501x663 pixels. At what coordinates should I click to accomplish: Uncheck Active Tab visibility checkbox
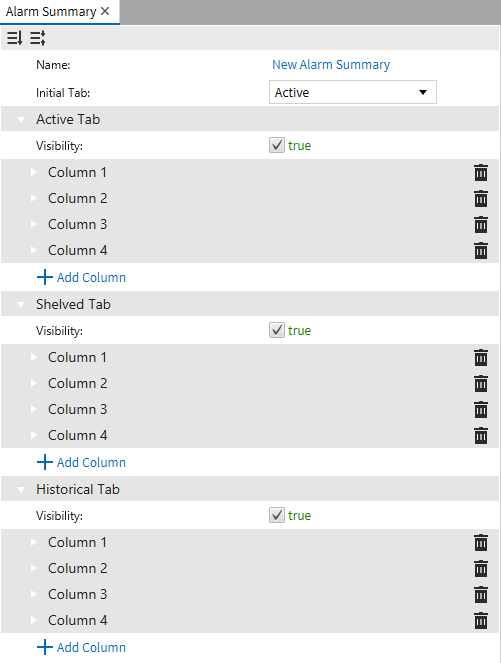(x=277, y=145)
